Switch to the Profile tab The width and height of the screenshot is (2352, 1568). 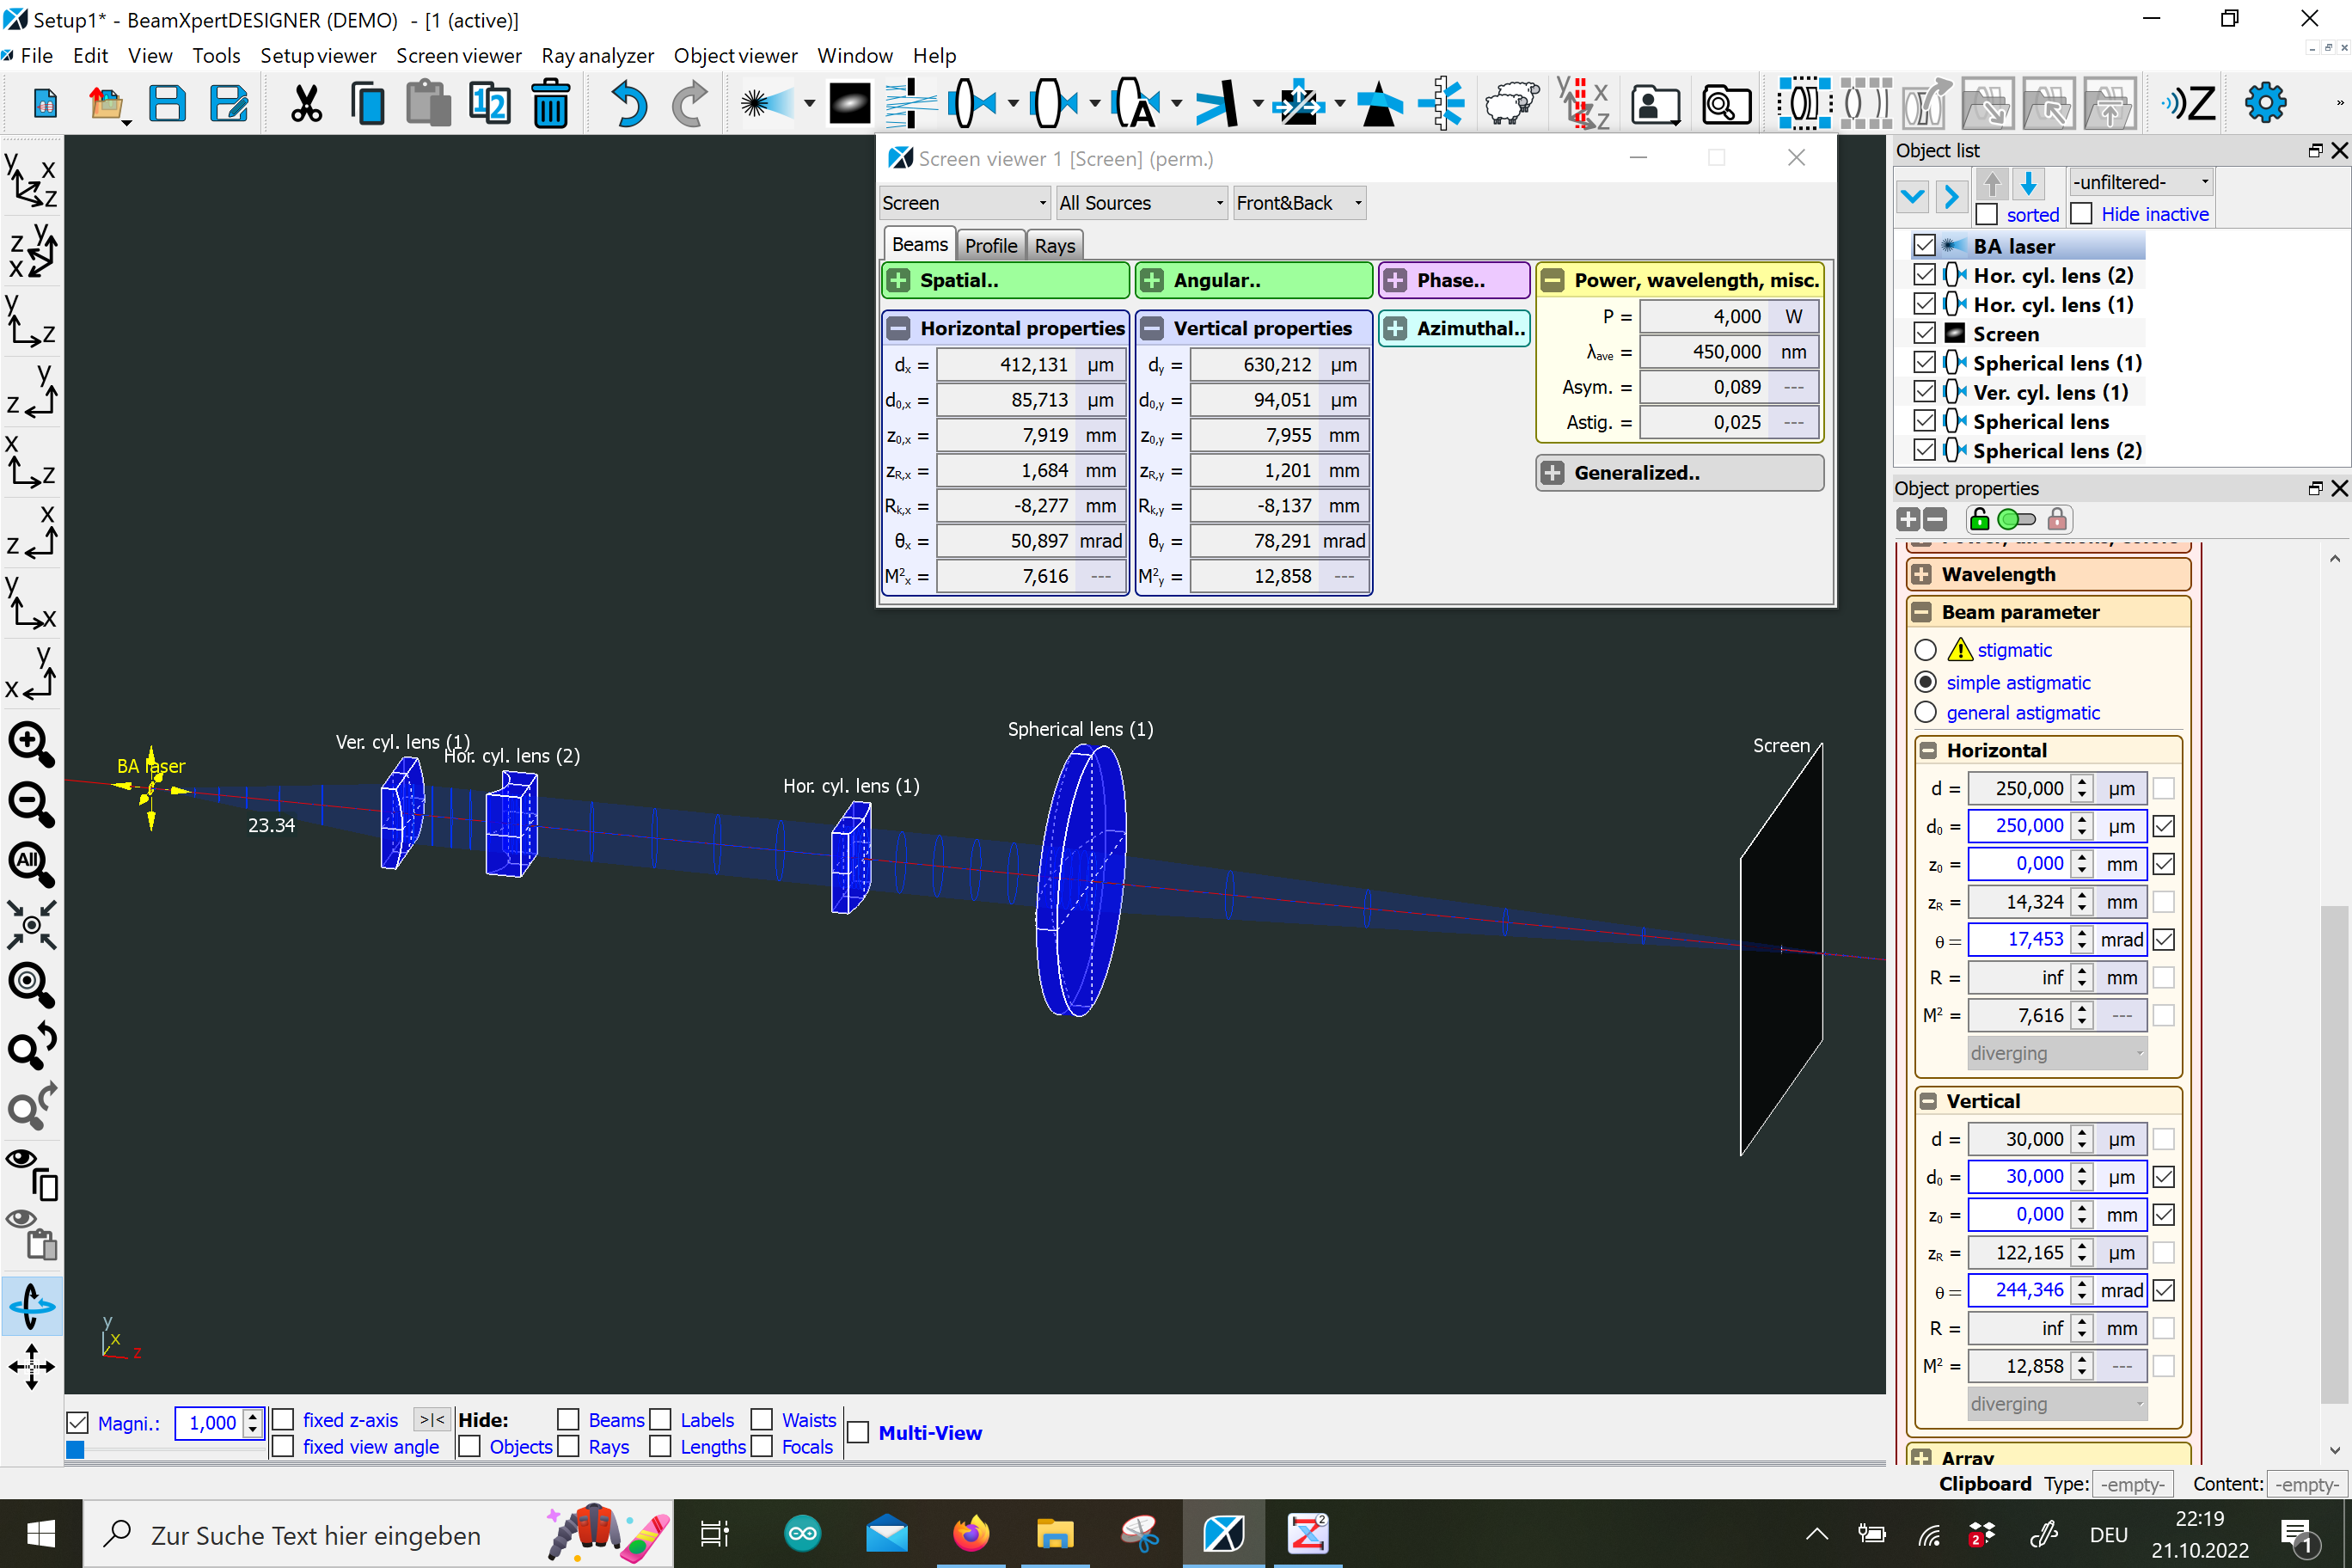(x=990, y=245)
